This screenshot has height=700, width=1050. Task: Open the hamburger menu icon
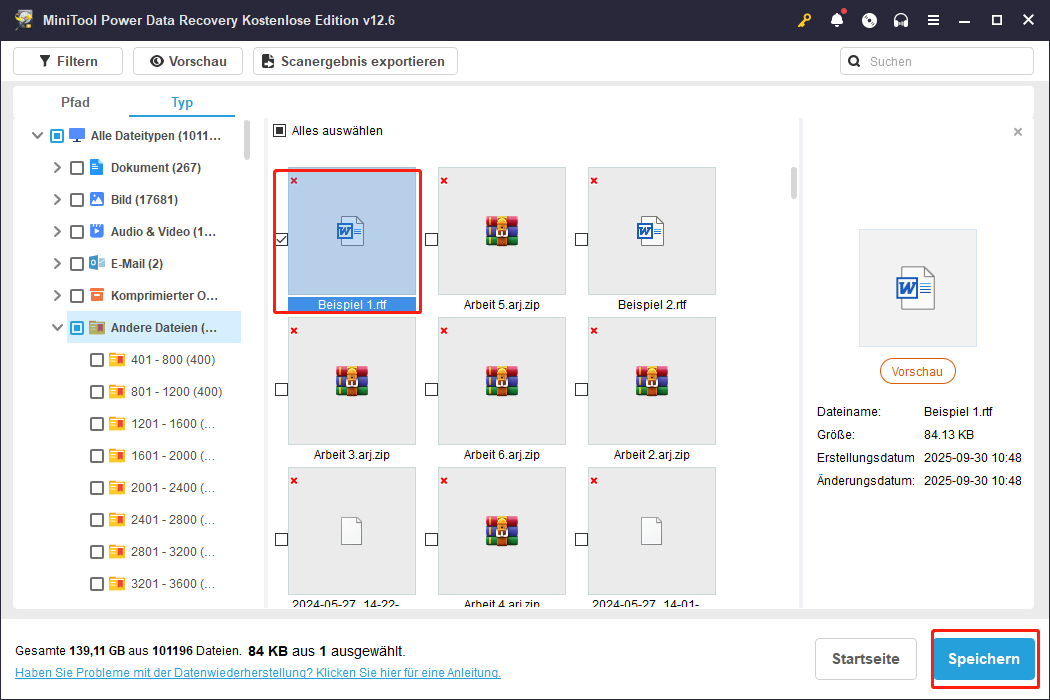pos(933,20)
